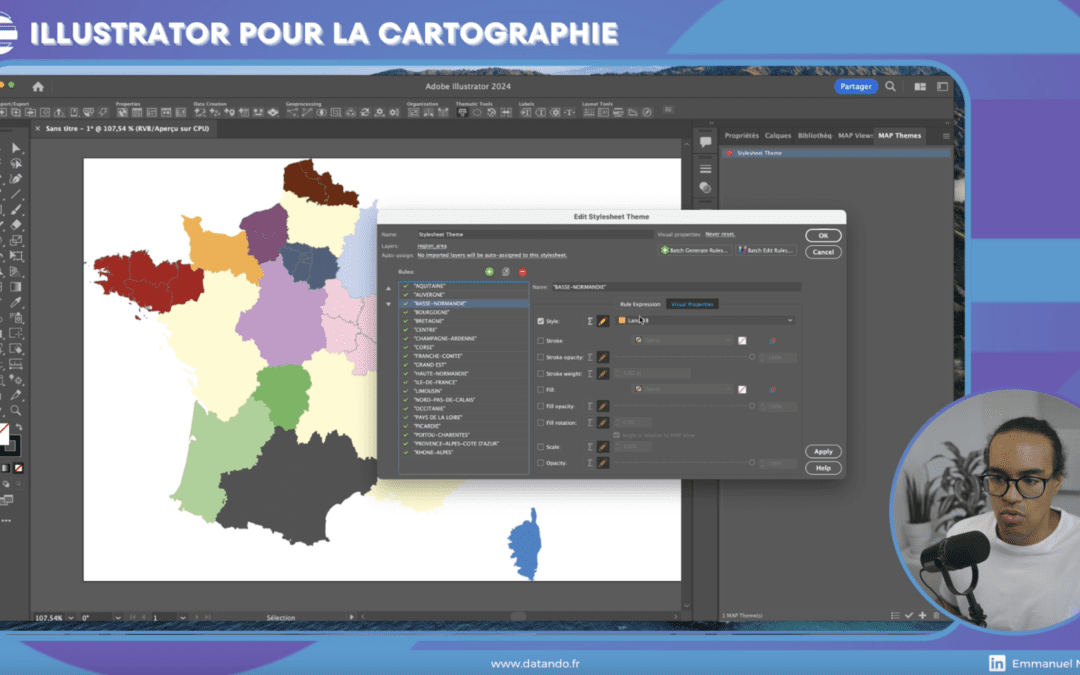Switch to the Rule Expression tab
1080x675 pixels.
click(x=639, y=304)
